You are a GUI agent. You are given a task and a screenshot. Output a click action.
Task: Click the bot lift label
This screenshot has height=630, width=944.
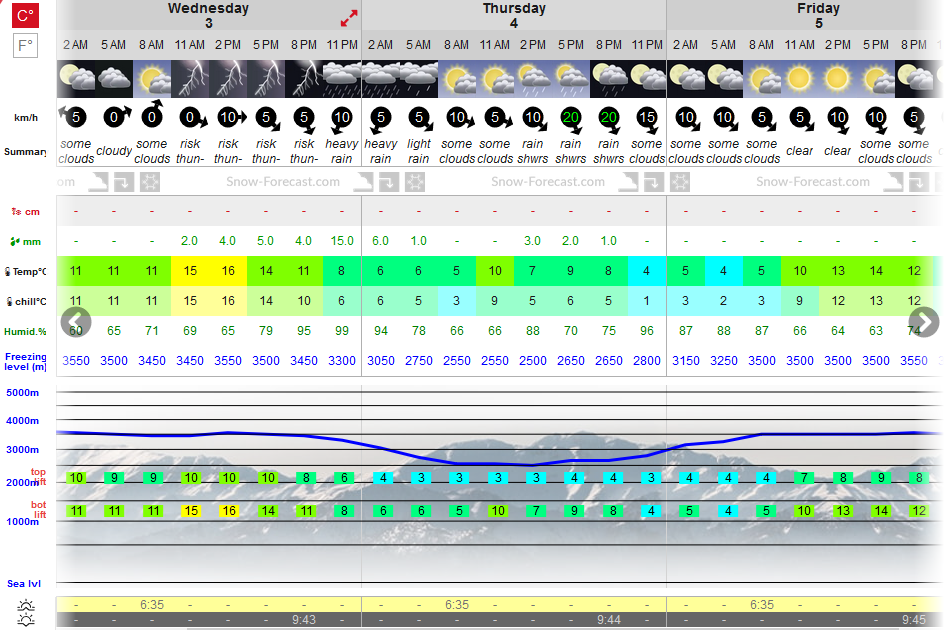[39, 510]
